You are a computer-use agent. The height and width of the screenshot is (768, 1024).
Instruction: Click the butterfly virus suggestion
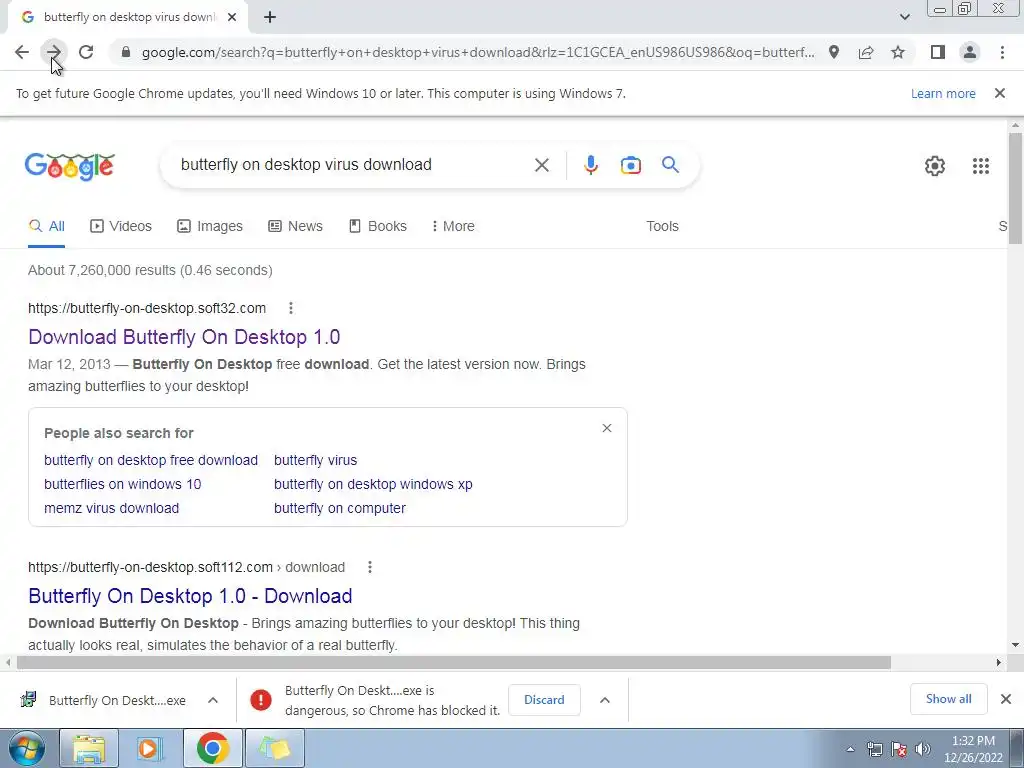pyautogui.click(x=315, y=460)
